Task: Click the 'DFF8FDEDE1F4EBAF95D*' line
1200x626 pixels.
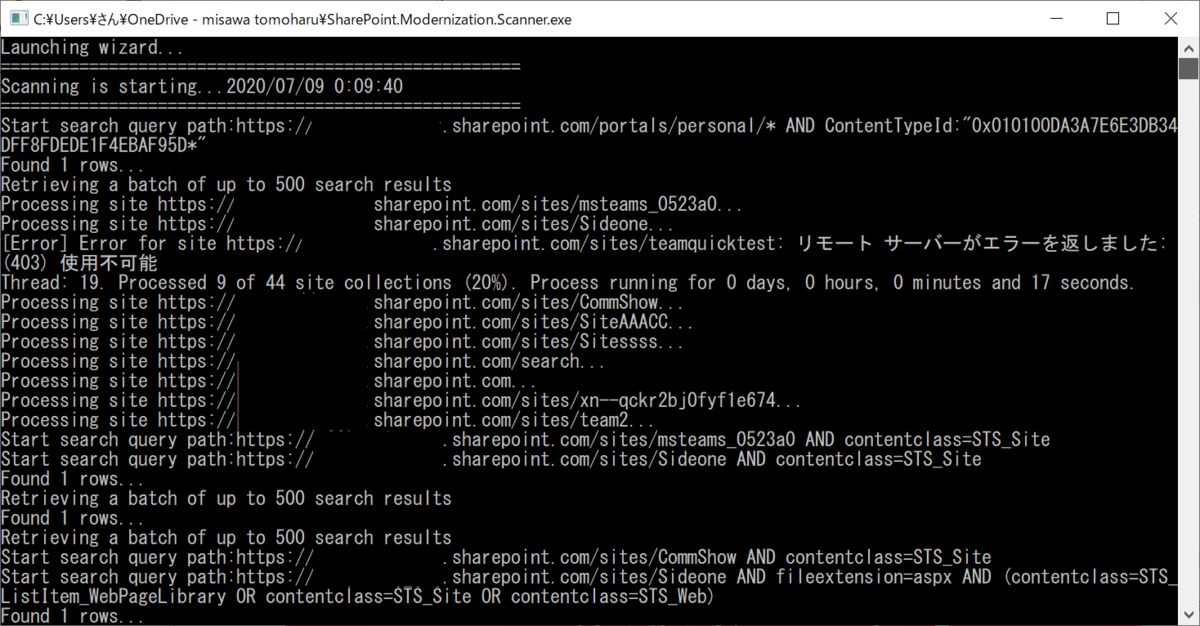Action: (x=104, y=146)
